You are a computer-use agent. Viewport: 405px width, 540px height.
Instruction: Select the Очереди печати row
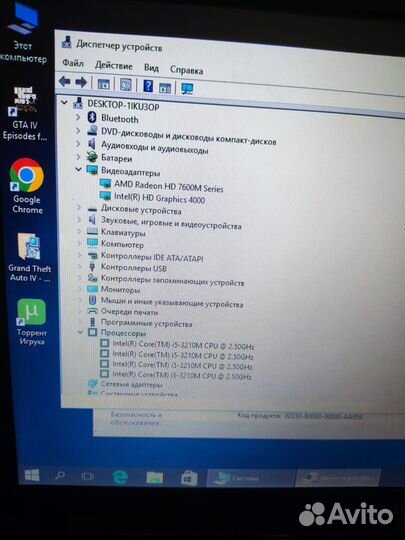(129, 312)
